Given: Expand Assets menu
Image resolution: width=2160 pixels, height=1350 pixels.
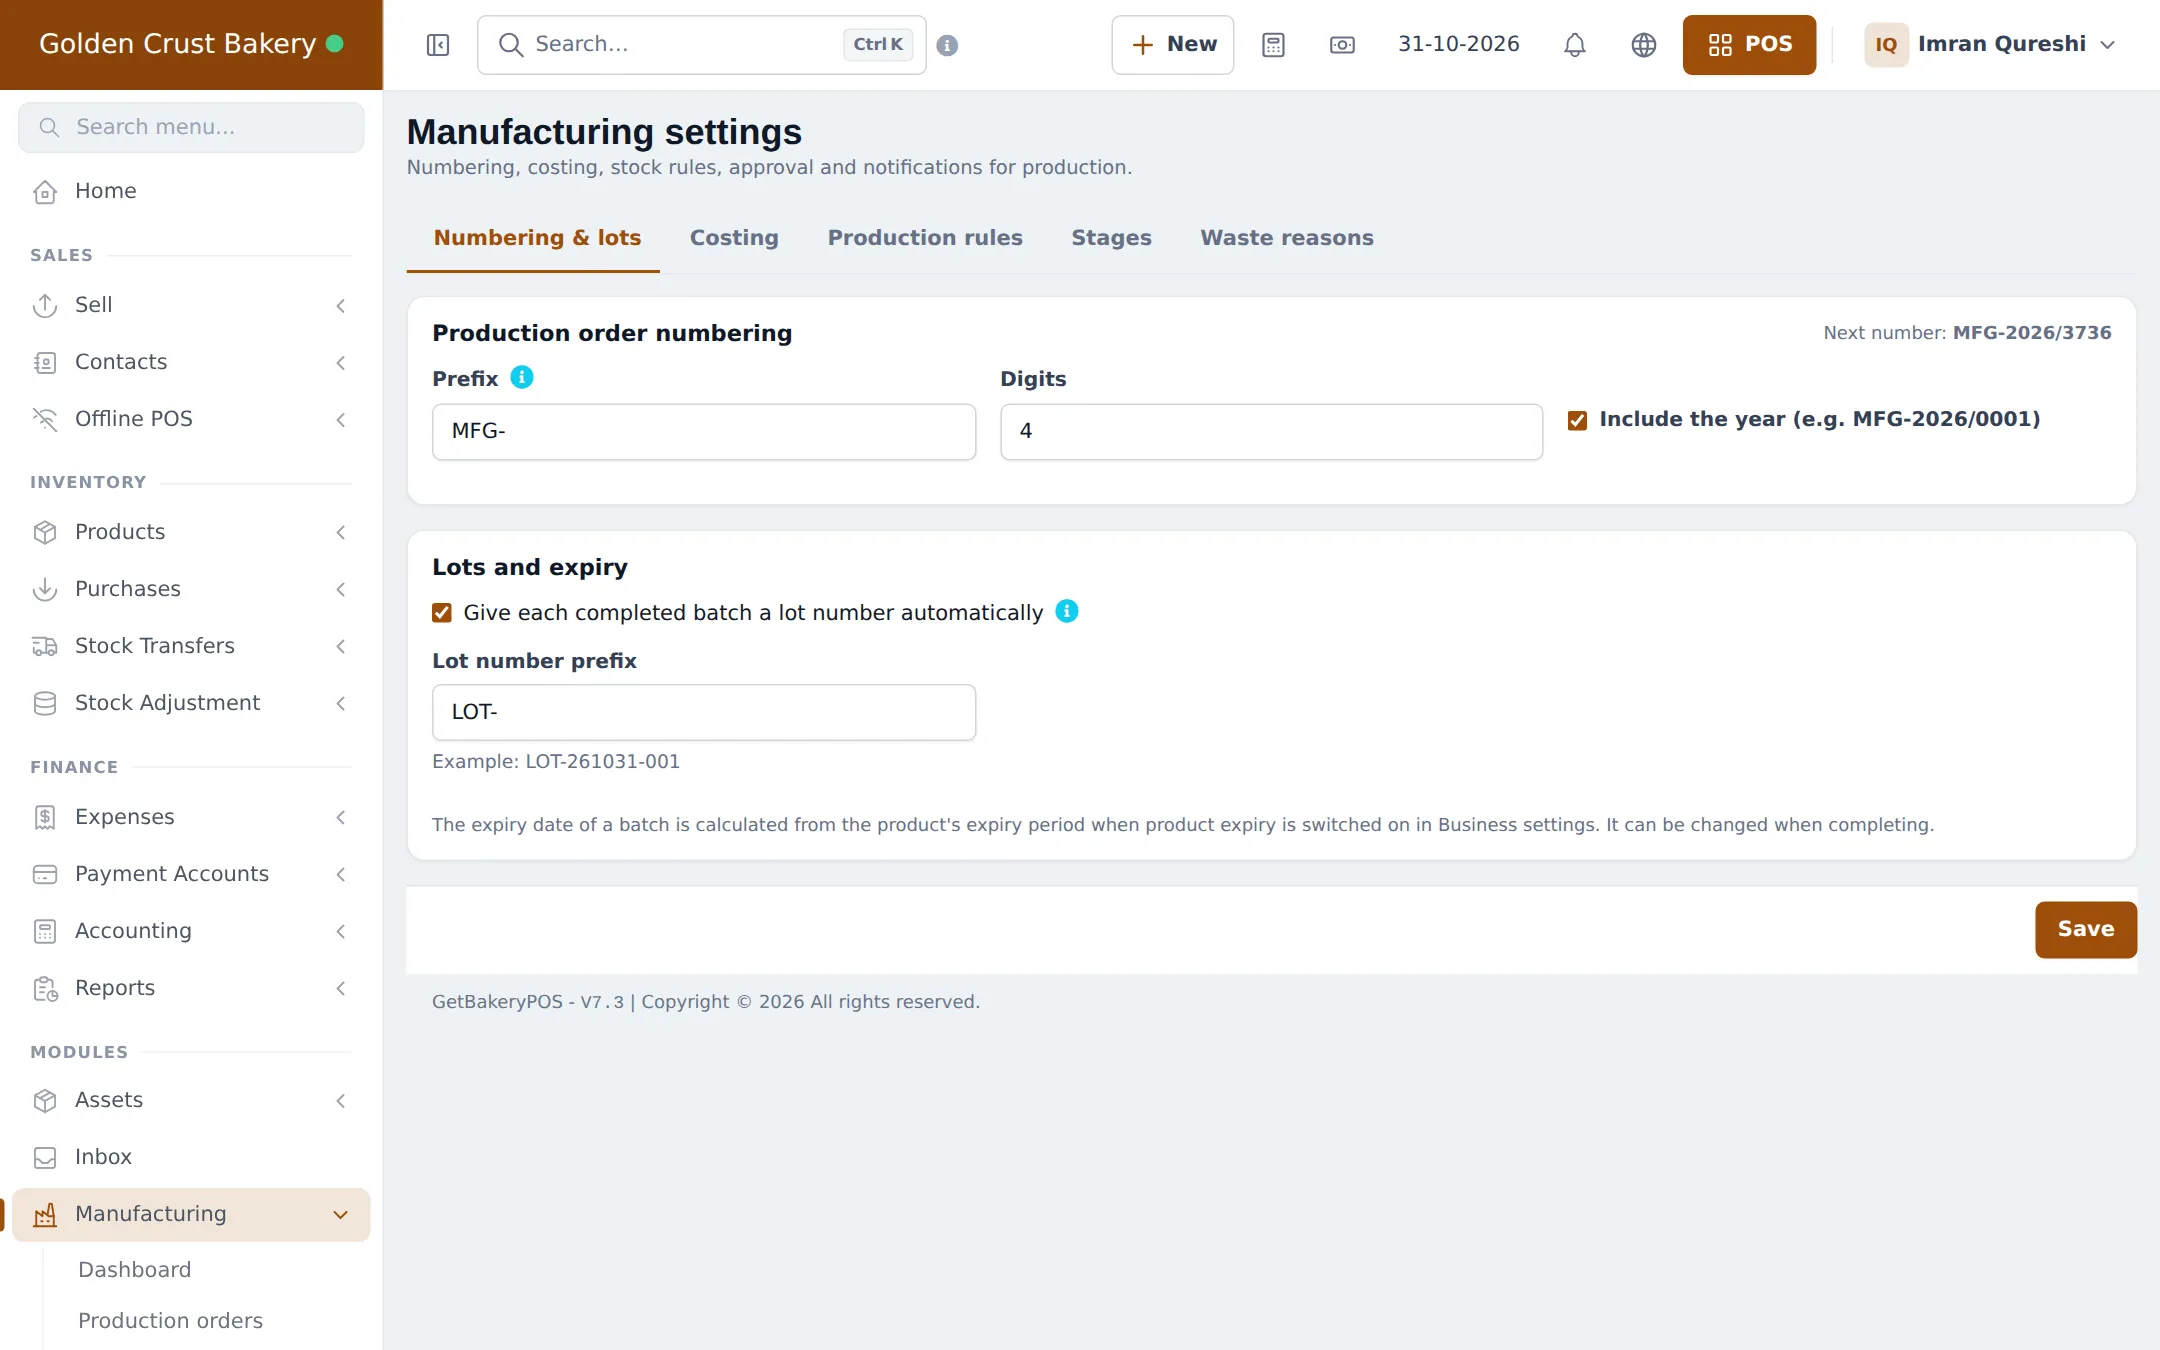Looking at the screenshot, I should pyautogui.click(x=191, y=1100).
